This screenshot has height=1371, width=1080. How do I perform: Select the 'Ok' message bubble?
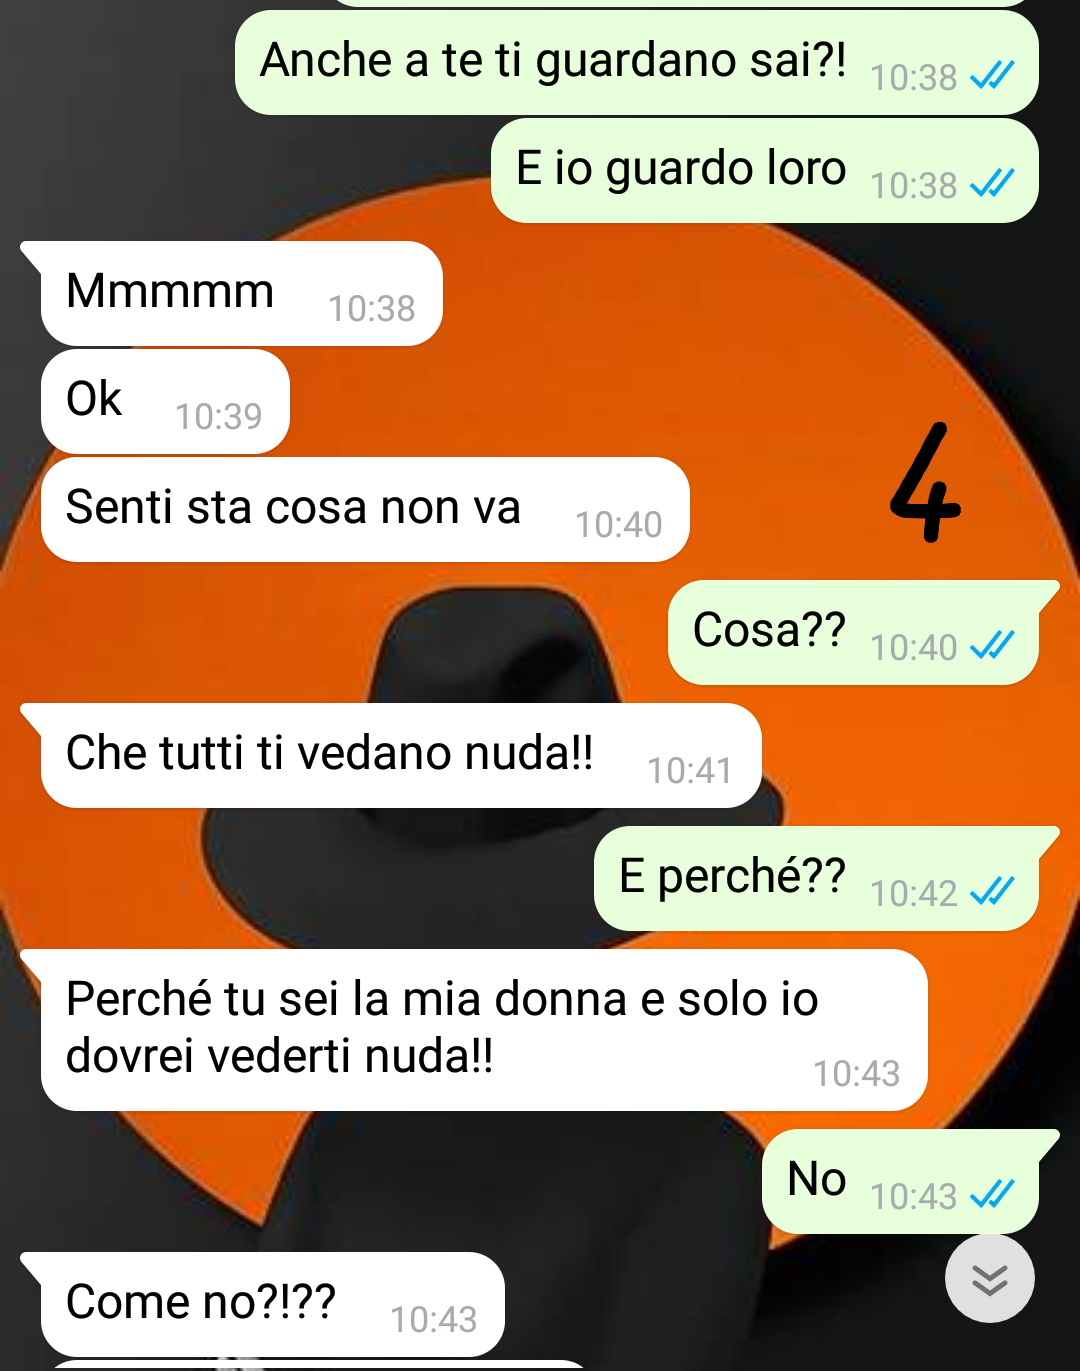point(165,401)
